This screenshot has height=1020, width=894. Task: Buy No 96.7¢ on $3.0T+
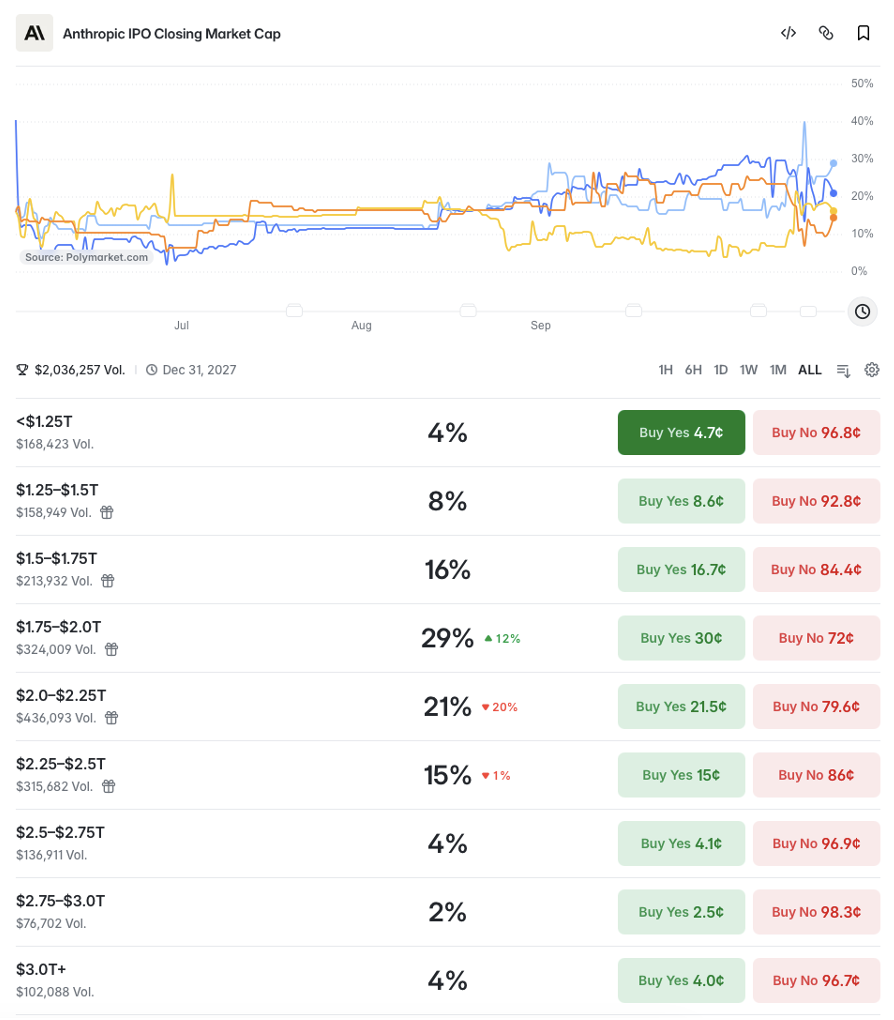coord(817,980)
